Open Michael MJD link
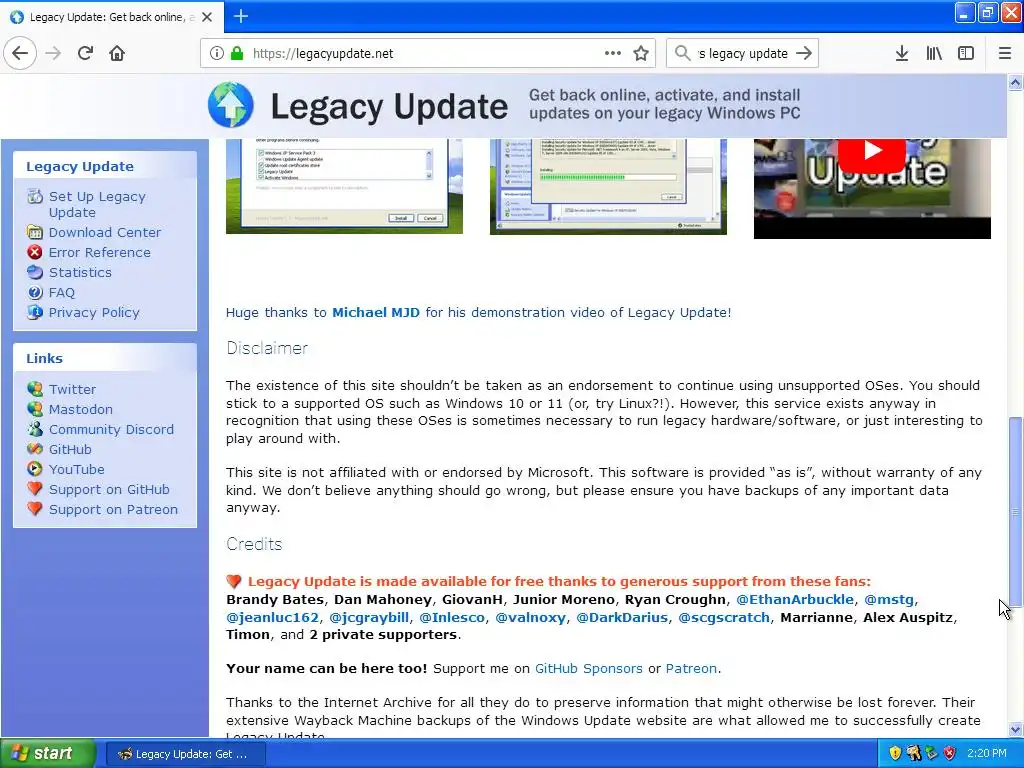1024x768 pixels. click(x=376, y=312)
